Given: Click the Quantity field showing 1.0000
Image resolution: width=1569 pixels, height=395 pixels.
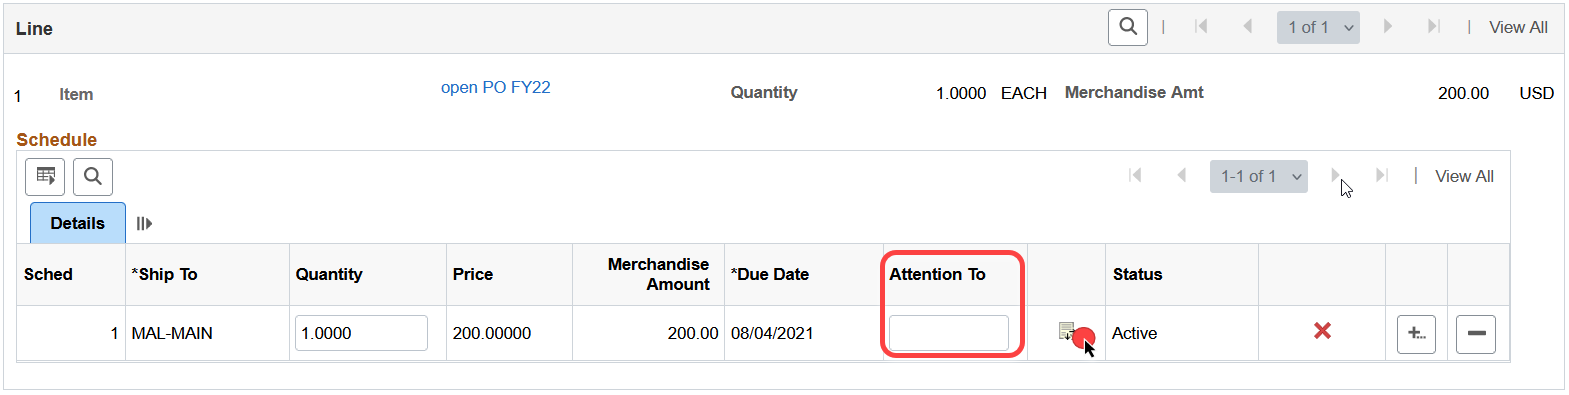Looking at the screenshot, I should (361, 333).
